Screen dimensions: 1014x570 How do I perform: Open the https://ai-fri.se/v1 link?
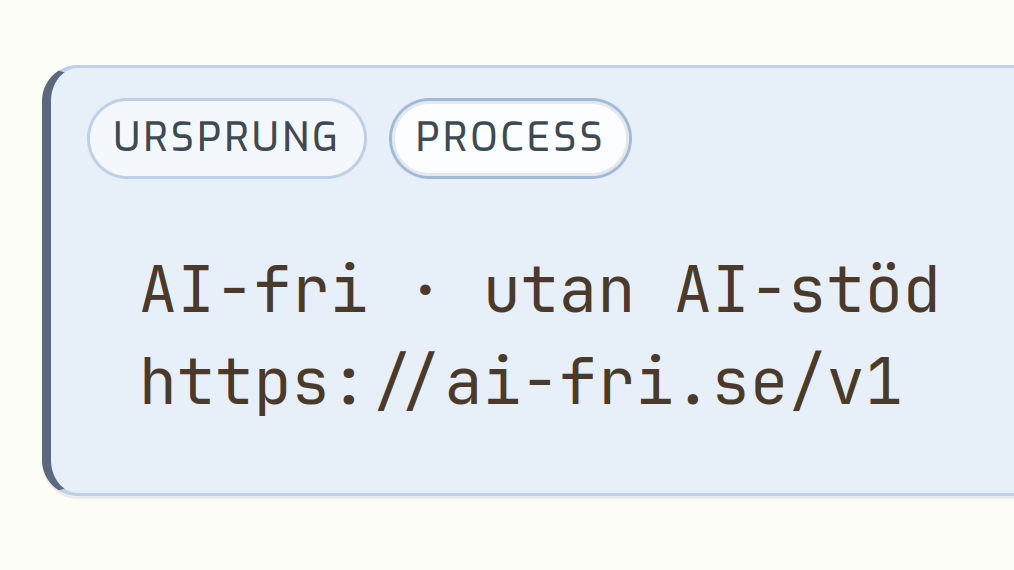(521, 383)
